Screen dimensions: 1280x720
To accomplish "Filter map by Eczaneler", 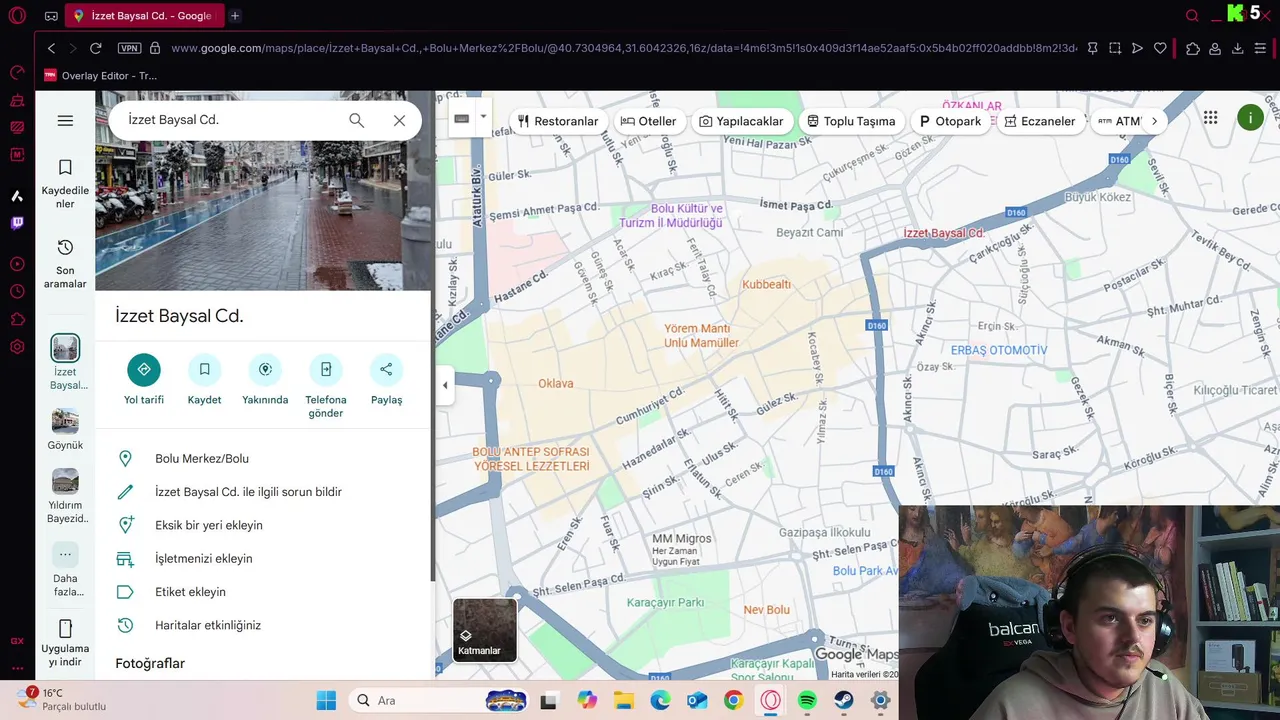I will [x=1040, y=121].
